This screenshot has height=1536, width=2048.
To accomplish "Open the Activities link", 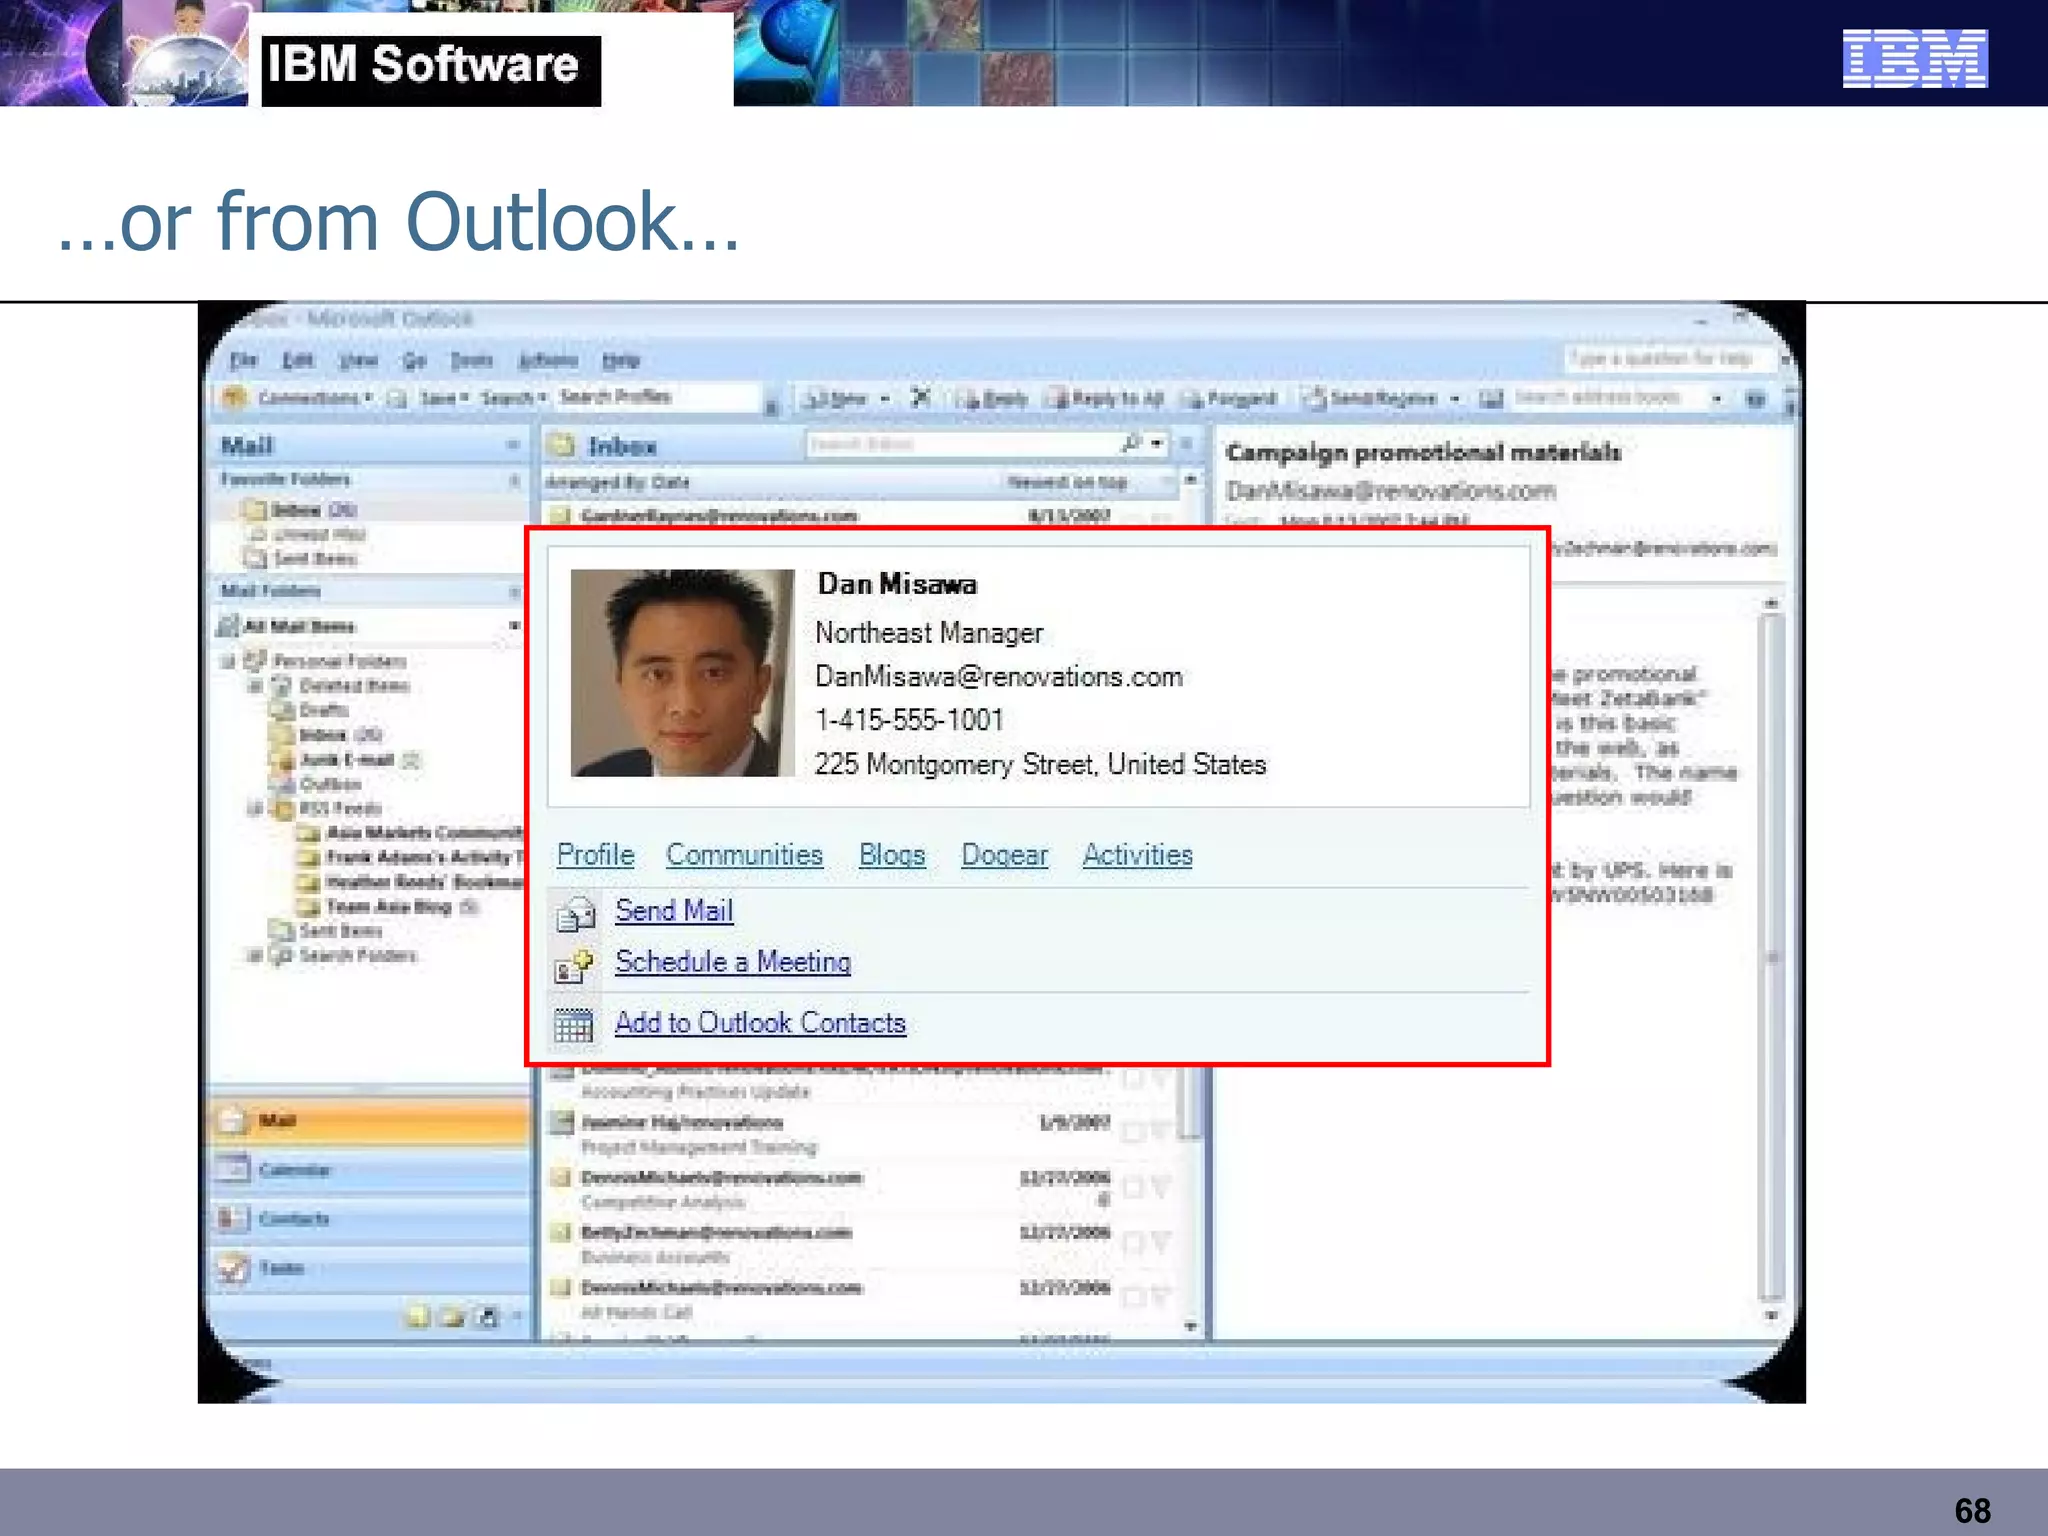I will coord(1137,855).
